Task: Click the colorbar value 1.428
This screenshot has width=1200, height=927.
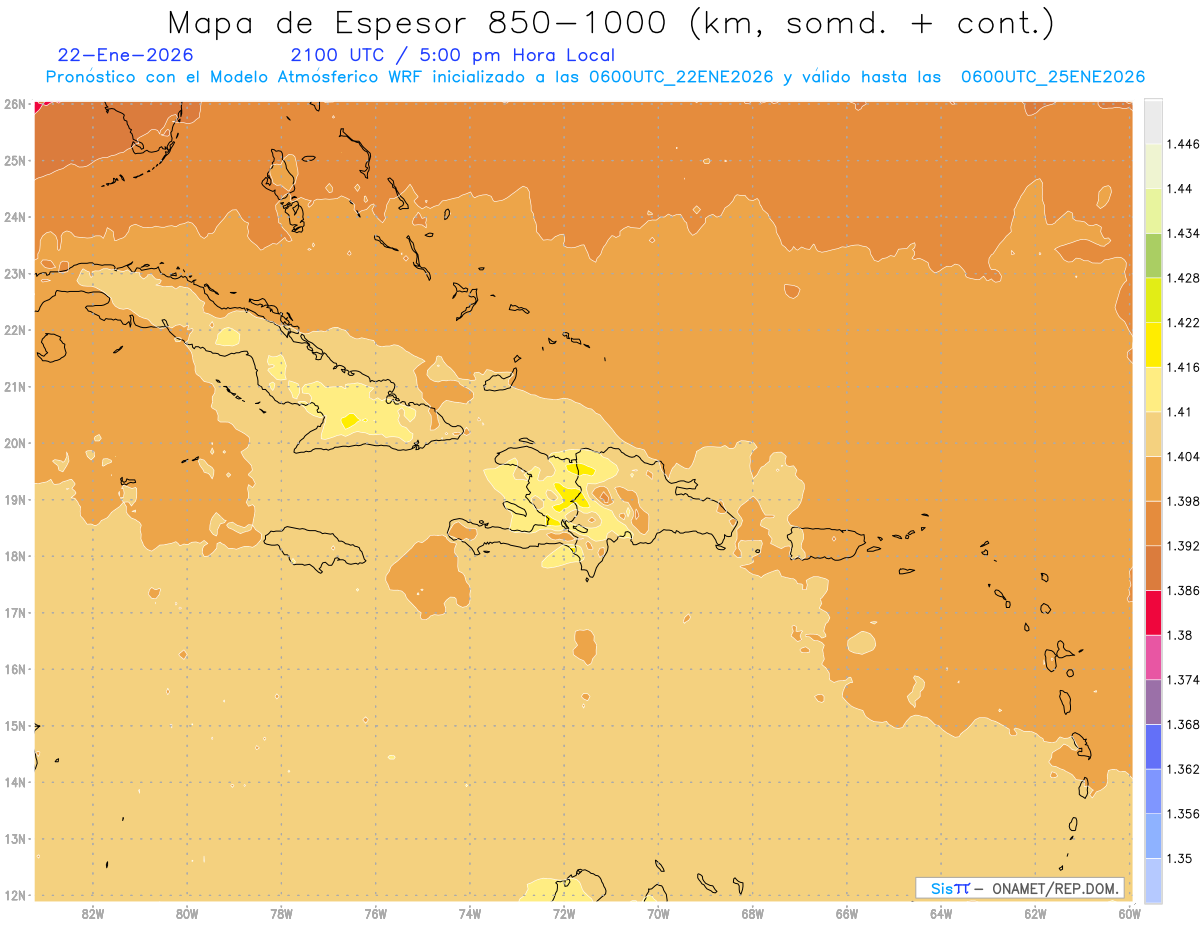Action: click(x=1183, y=278)
